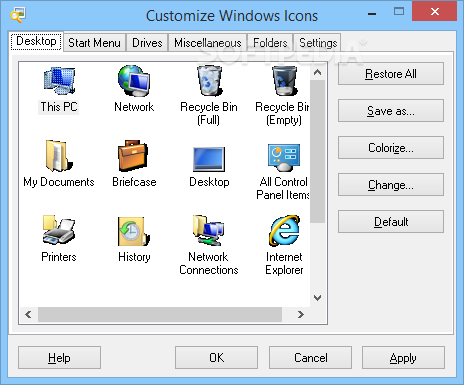Click the "My Documents" label text

pyautogui.click(x=59, y=182)
